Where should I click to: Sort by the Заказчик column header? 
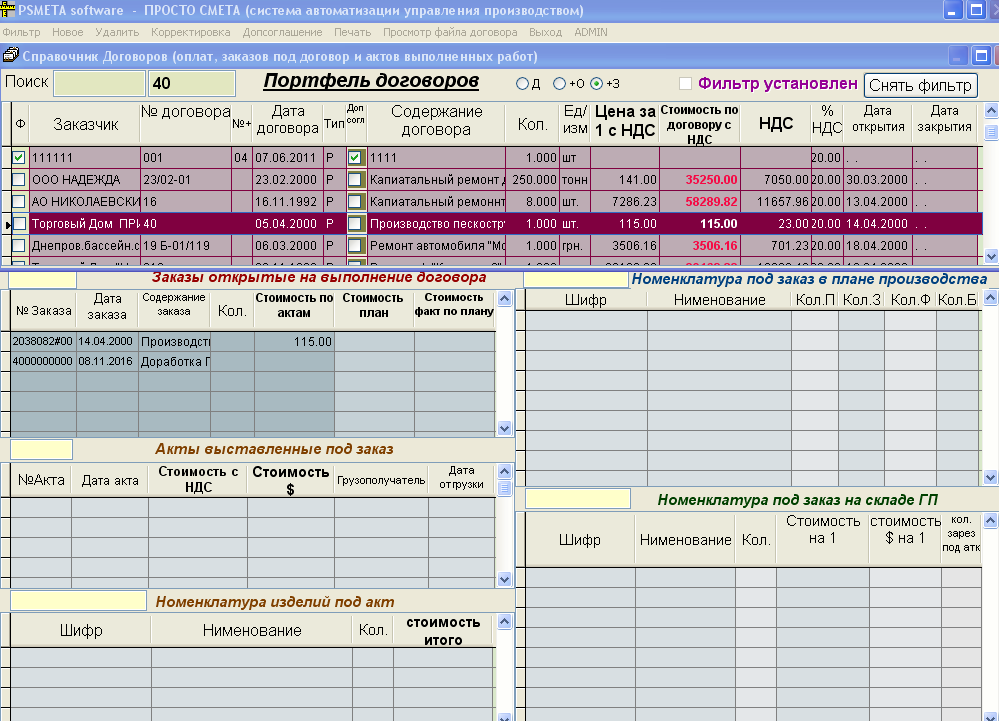(86, 124)
